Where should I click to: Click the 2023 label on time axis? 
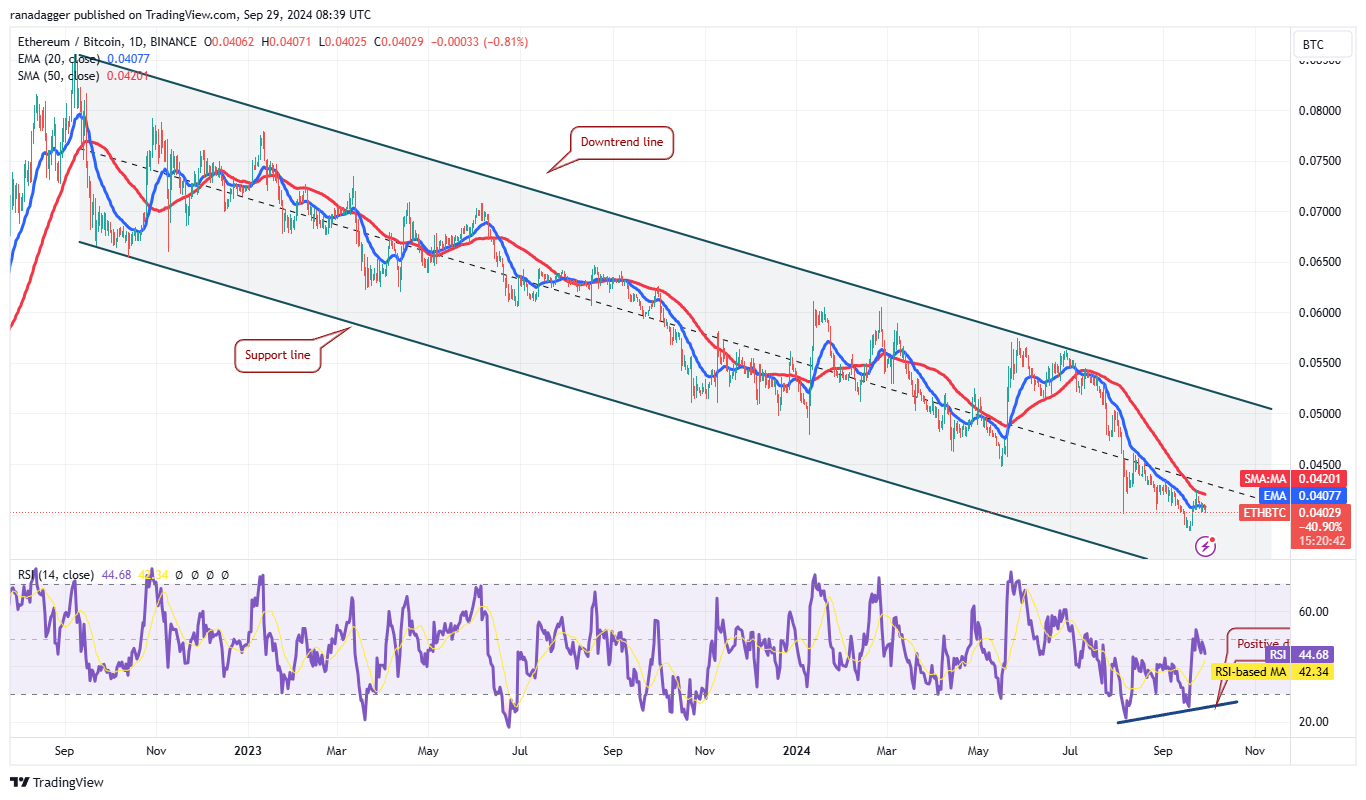246,750
